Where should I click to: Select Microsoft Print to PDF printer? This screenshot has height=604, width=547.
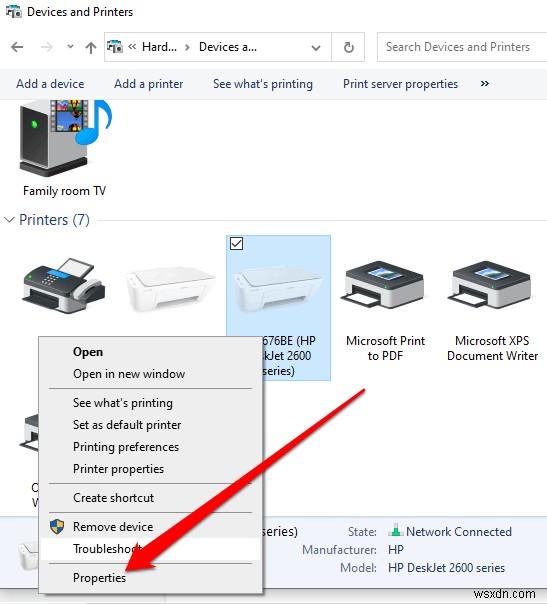click(x=385, y=311)
